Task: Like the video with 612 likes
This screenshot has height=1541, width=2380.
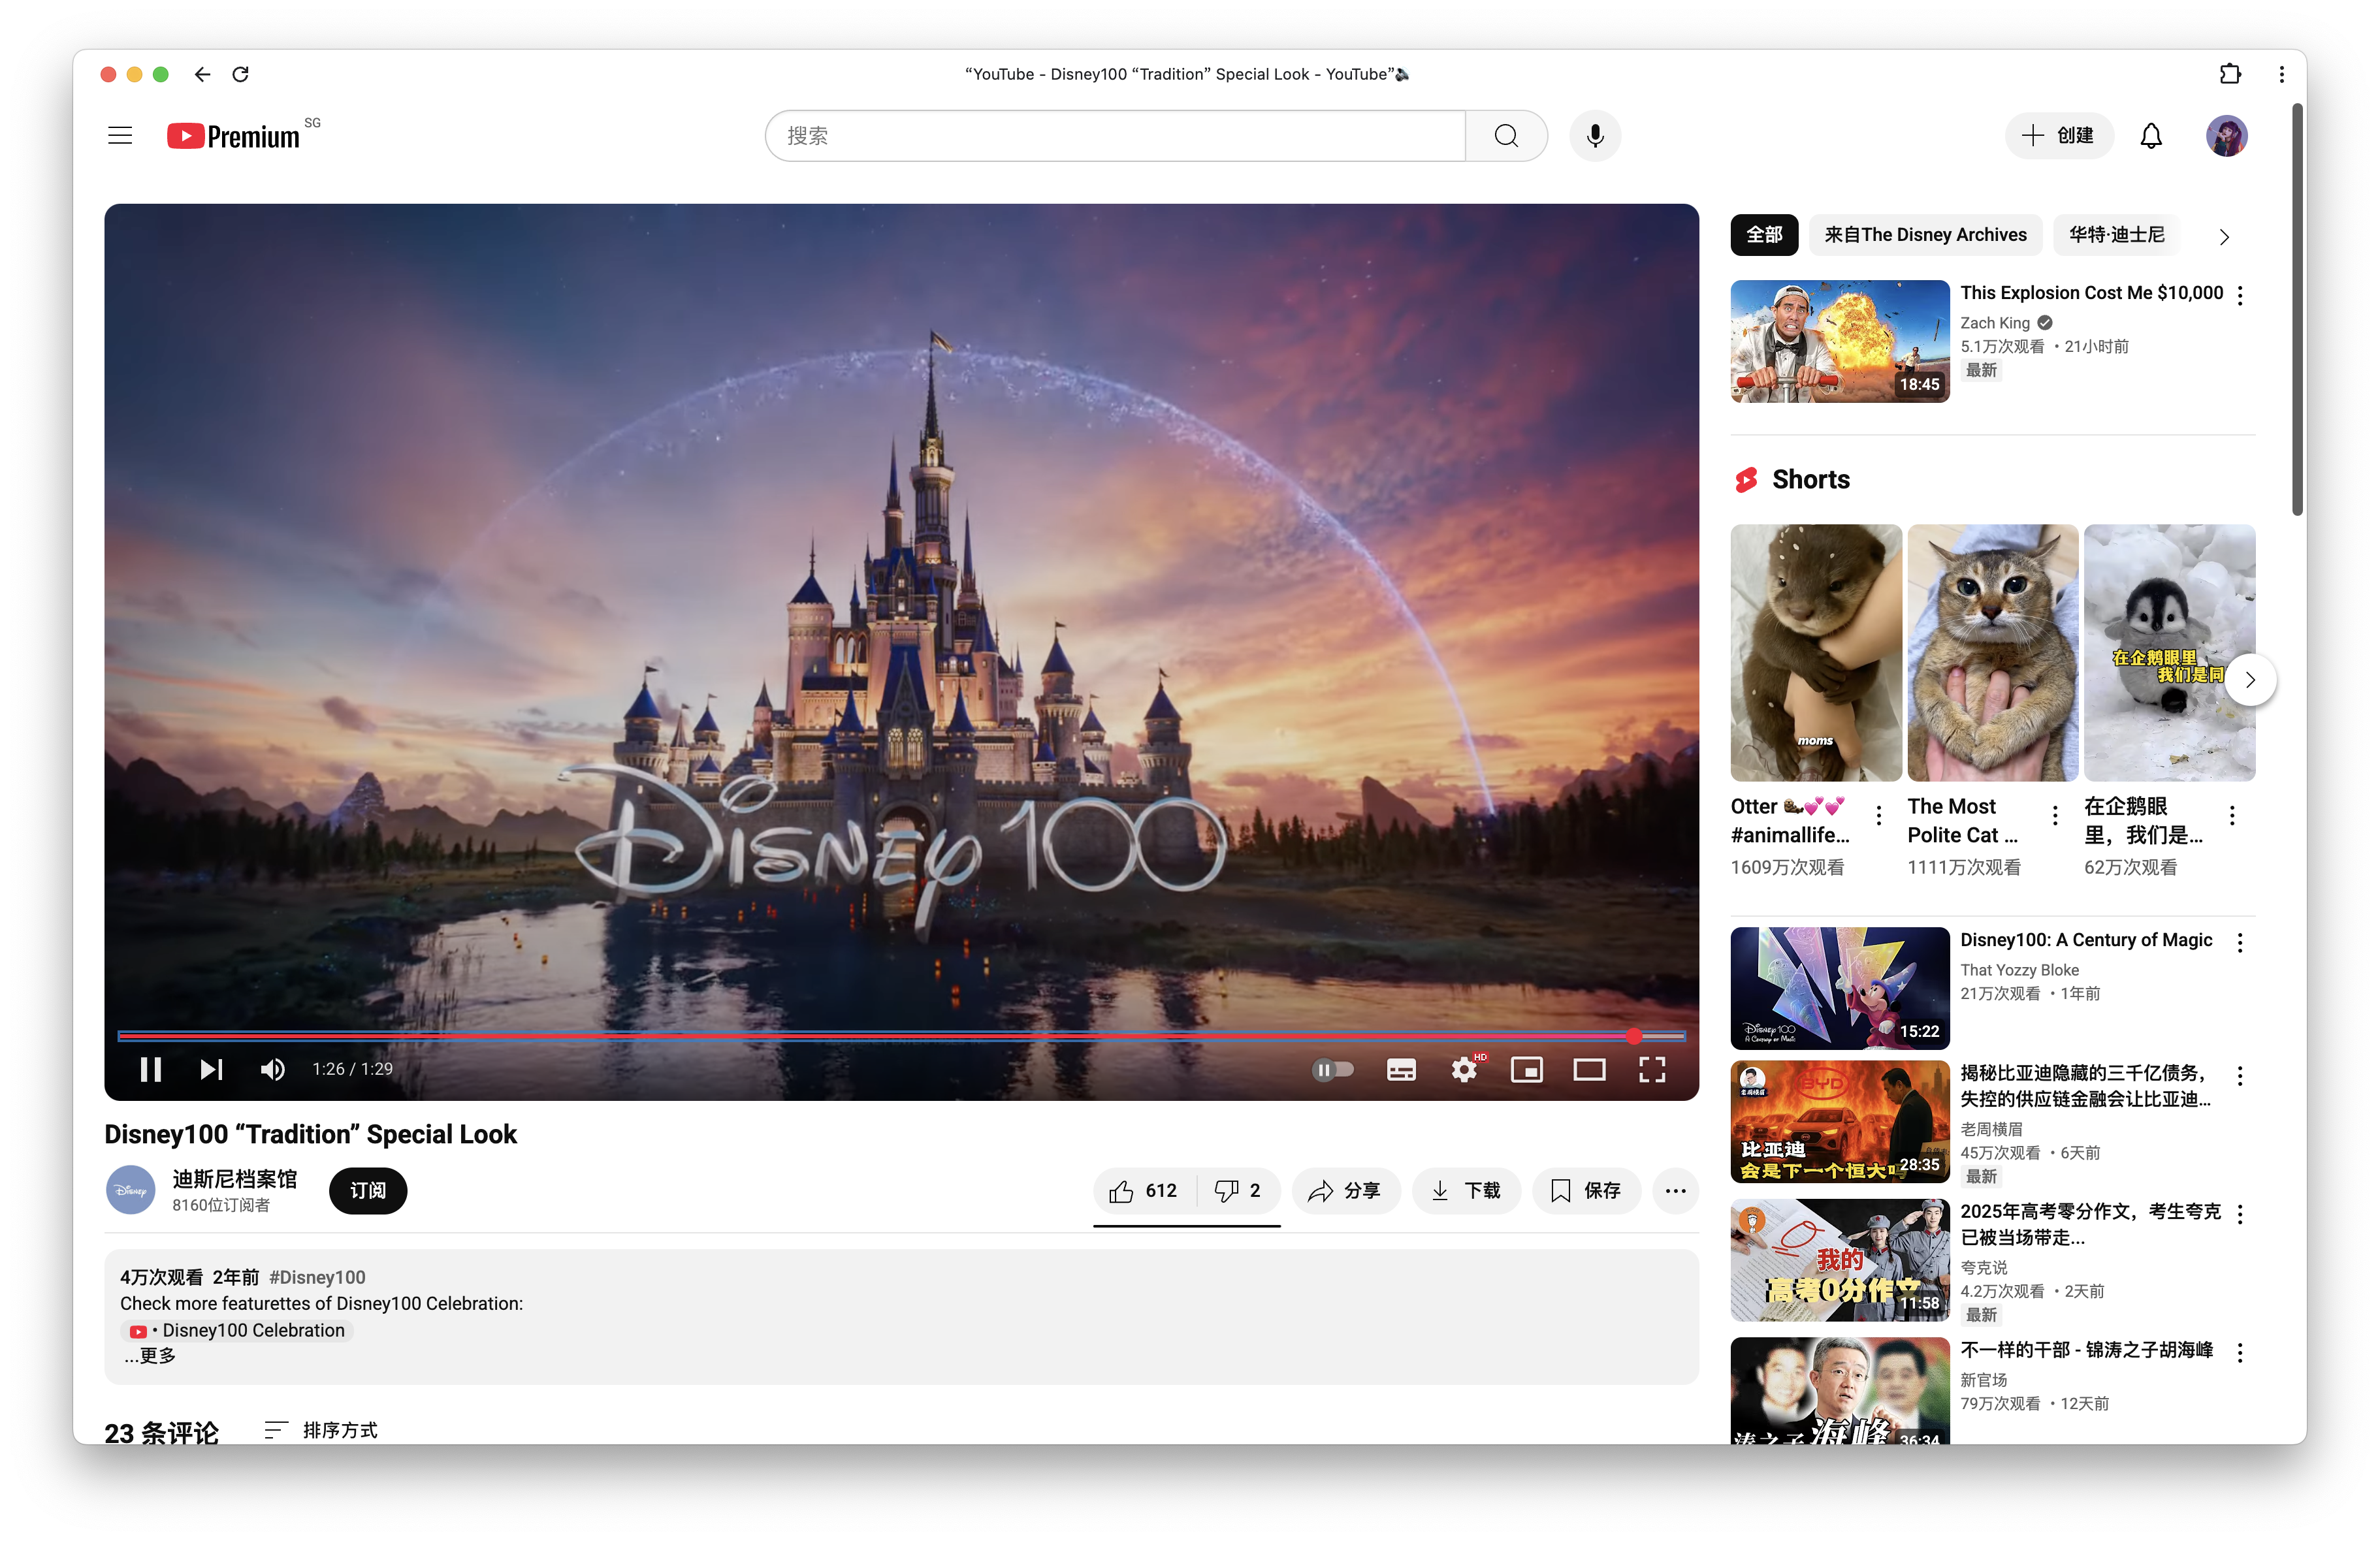Action: coord(1145,1190)
